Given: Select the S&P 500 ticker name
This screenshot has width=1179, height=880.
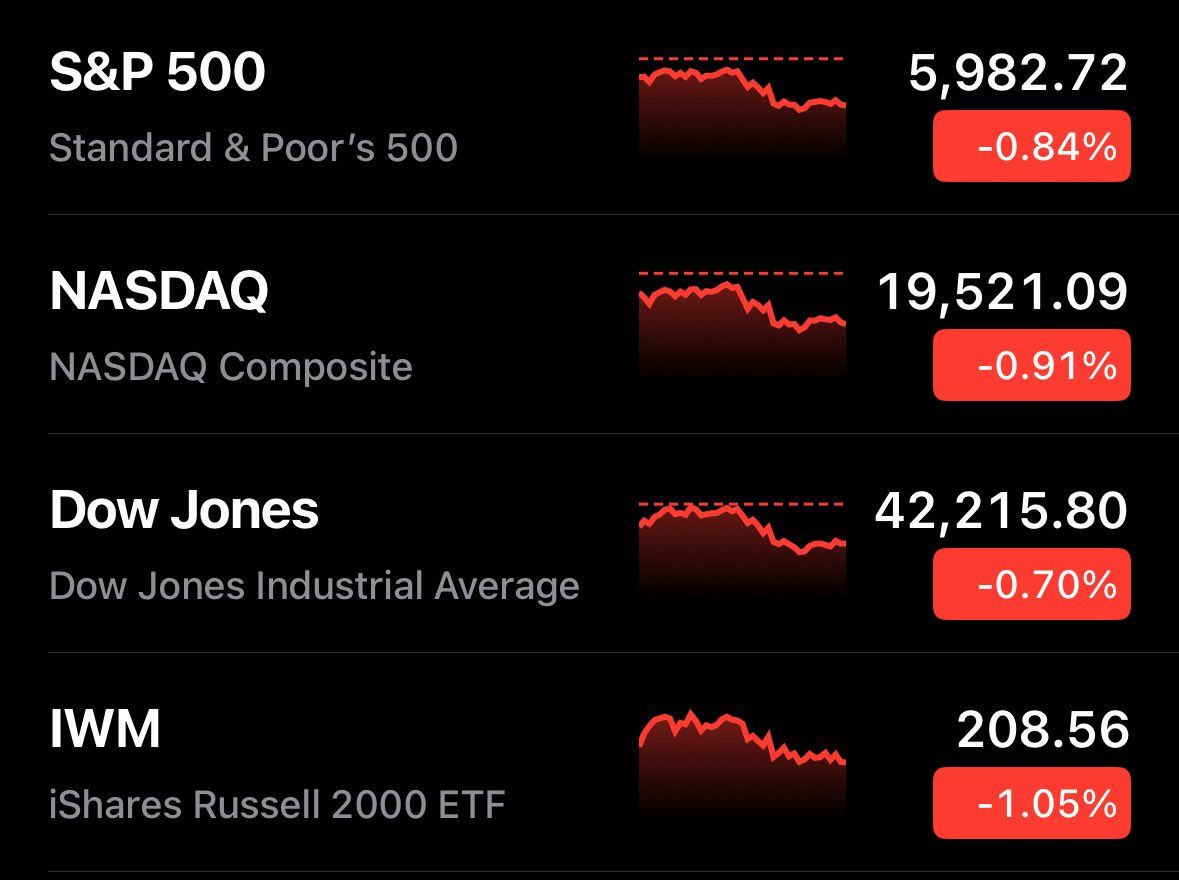Looking at the screenshot, I should pyautogui.click(x=158, y=72).
